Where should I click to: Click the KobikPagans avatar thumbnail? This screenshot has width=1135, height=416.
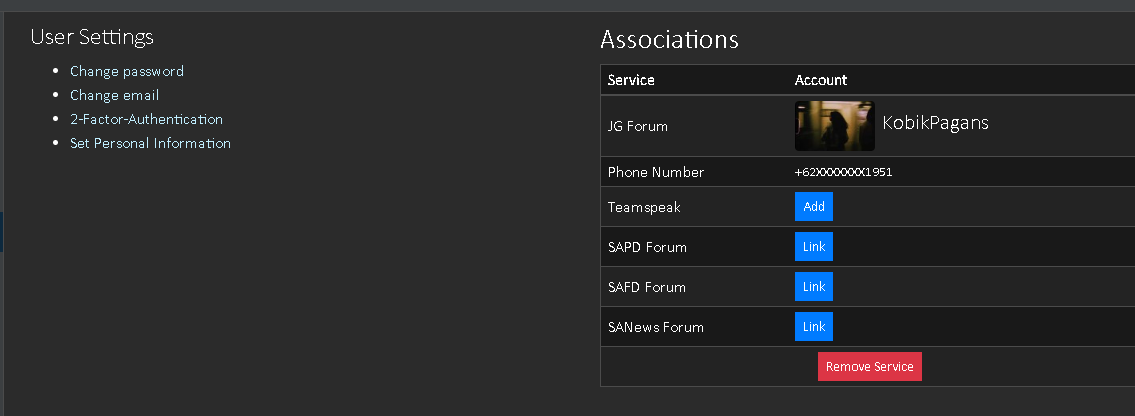(835, 126)
